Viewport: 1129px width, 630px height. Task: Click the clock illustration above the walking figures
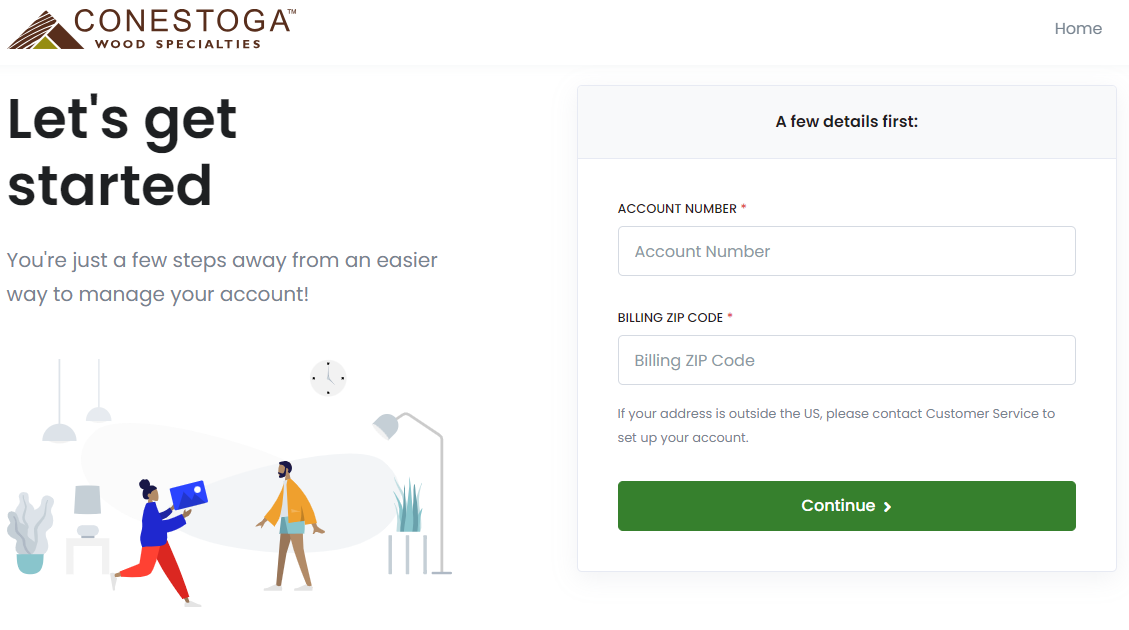(328, 379)
